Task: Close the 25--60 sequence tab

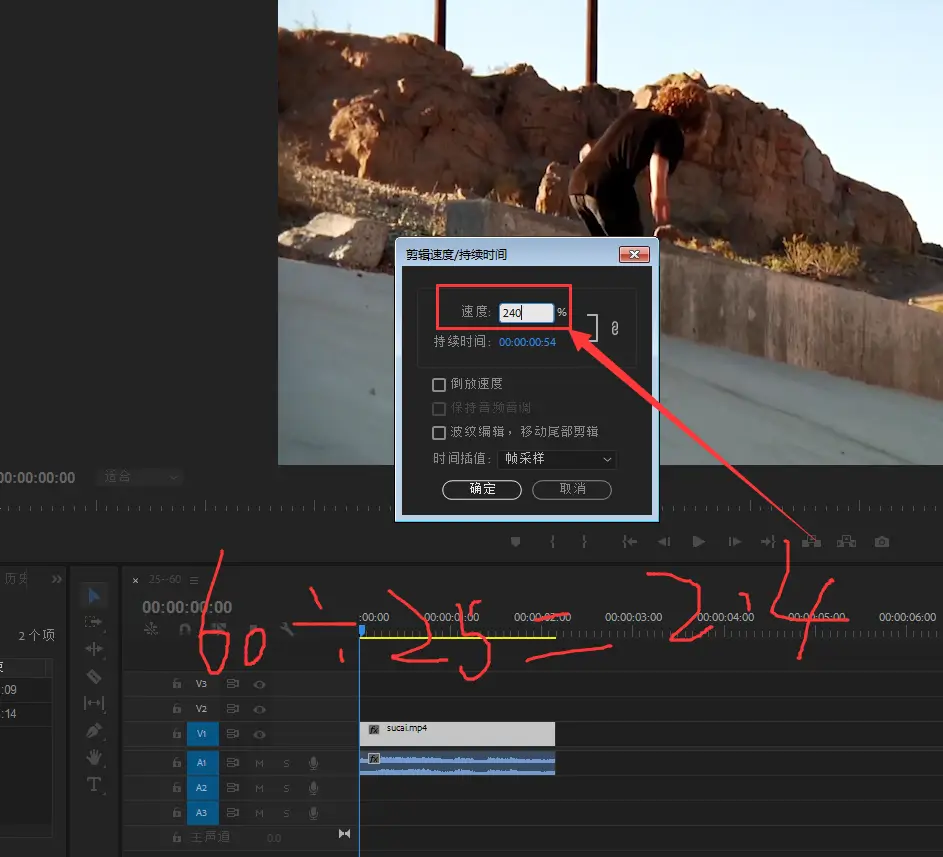Action: [135, 580]
